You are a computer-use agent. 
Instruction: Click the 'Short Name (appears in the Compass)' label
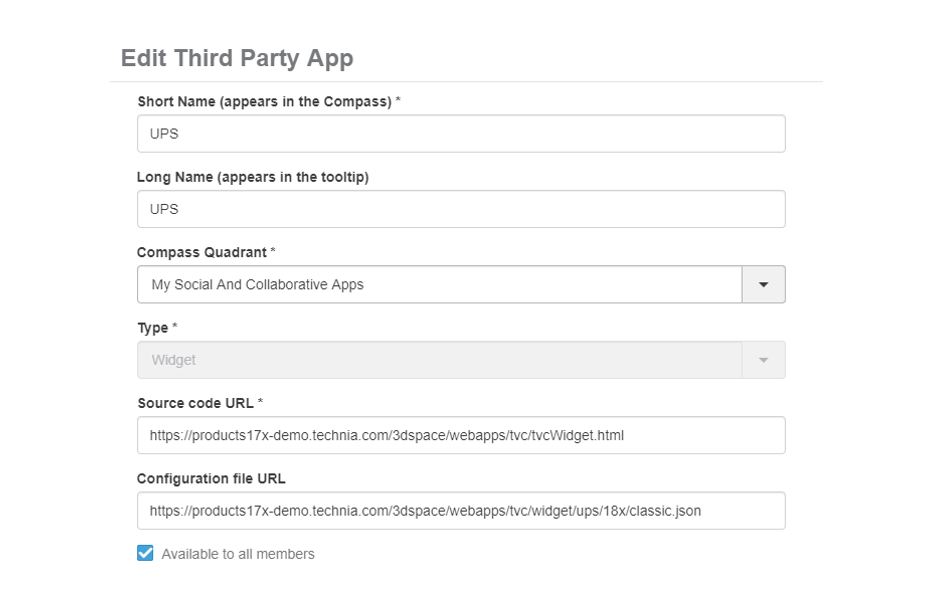coord(264,101)
